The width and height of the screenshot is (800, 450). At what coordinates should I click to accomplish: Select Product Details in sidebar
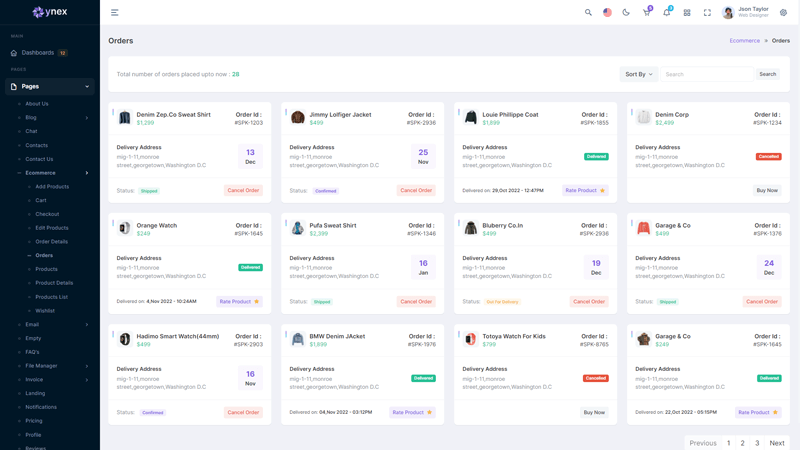coord(54,283)
